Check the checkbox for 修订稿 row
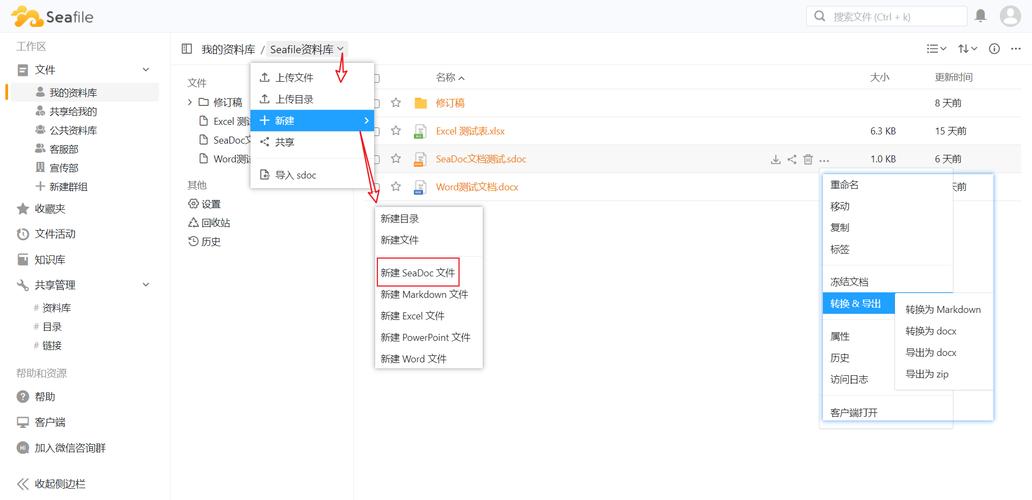The height and width of the screenshot is (500, 1032). (x=376, y=103)
